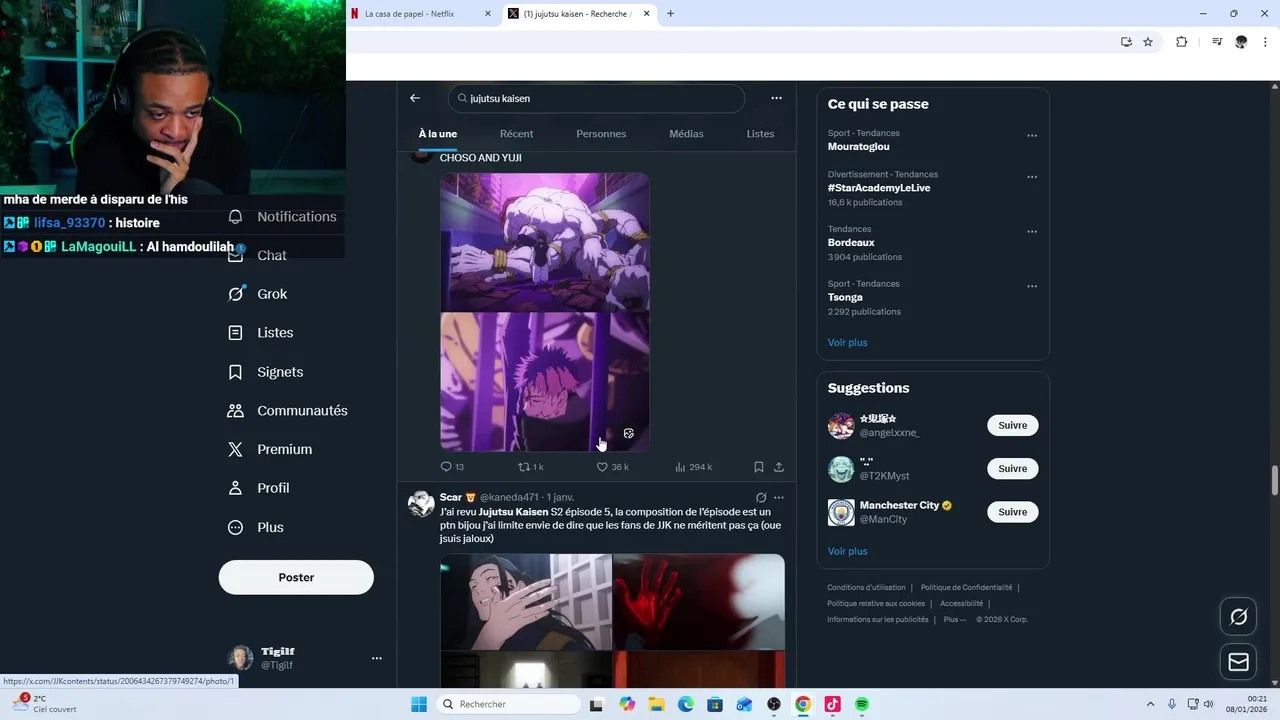This screenshot has height=720, width=1280.
Task: Open account menu dots next to Tigilf
Action: pos(377,658)
